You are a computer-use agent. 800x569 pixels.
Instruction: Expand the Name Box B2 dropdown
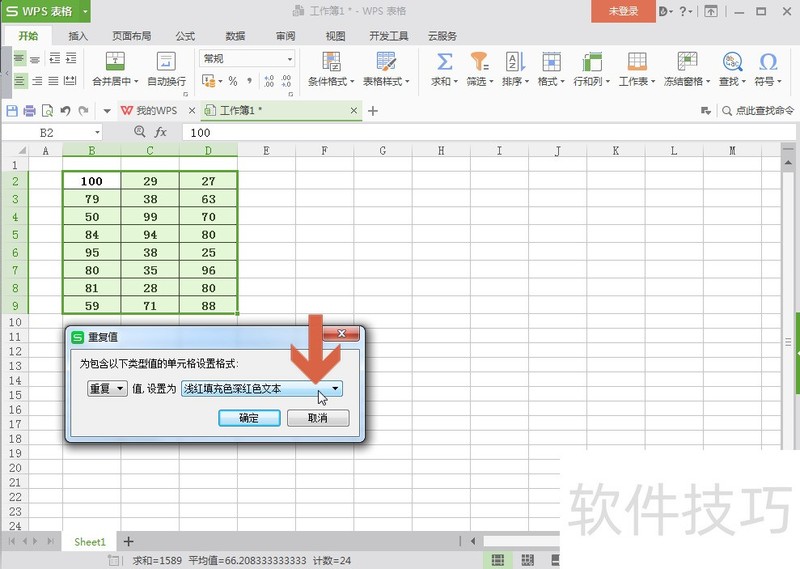97,133
